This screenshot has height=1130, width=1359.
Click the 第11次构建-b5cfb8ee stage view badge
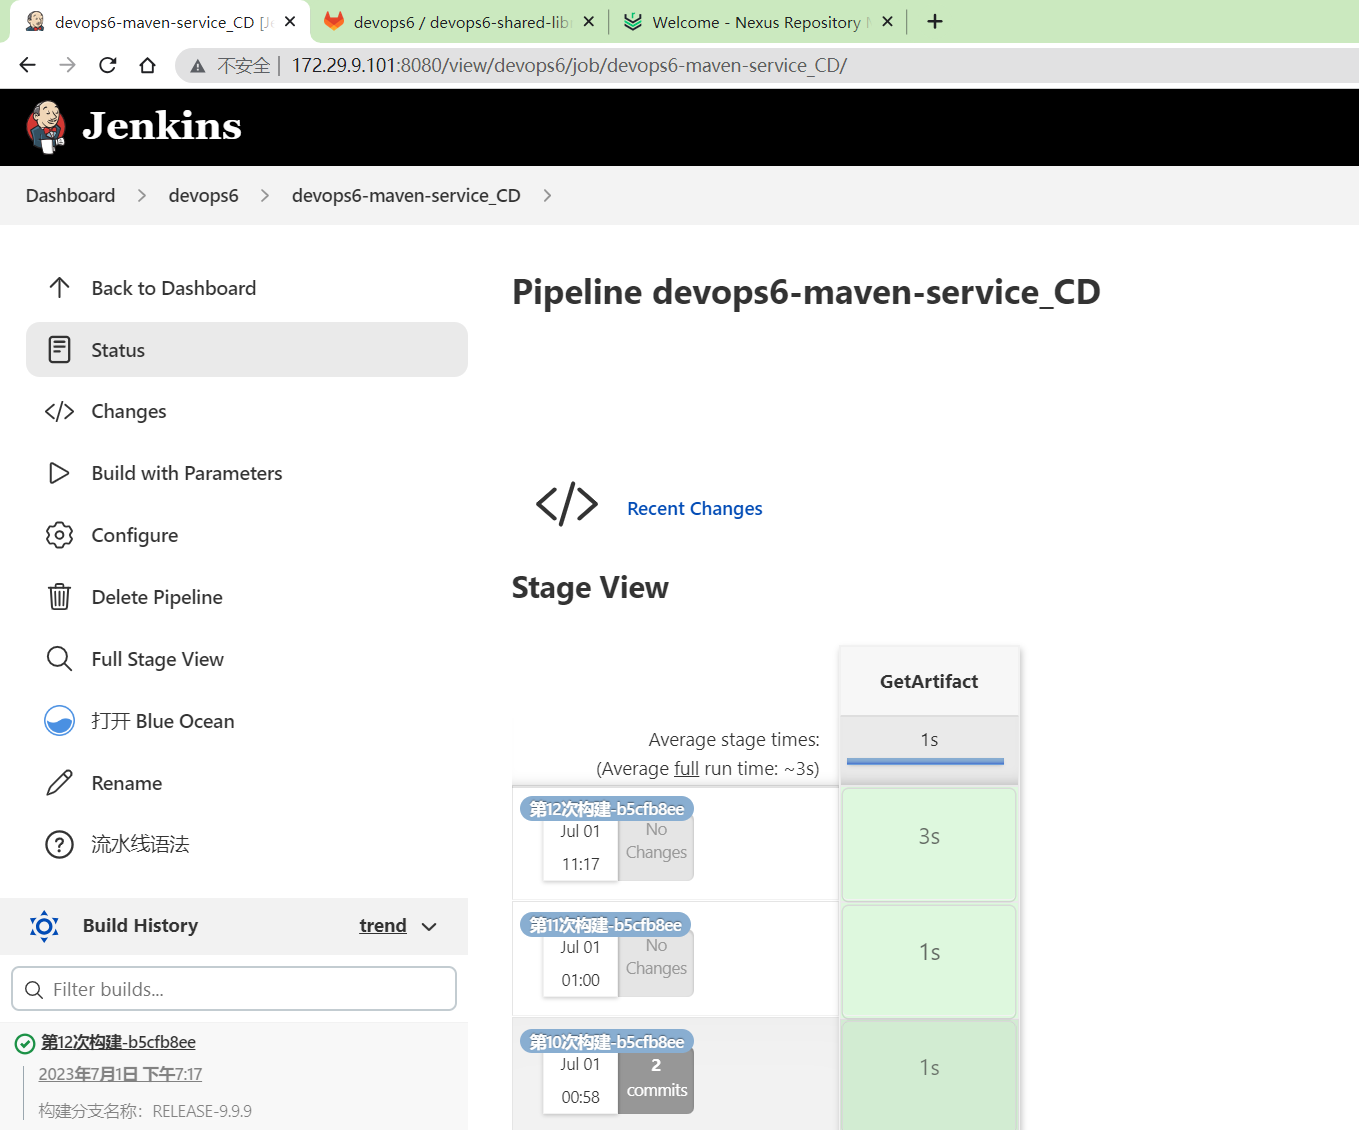pos(605,925)
